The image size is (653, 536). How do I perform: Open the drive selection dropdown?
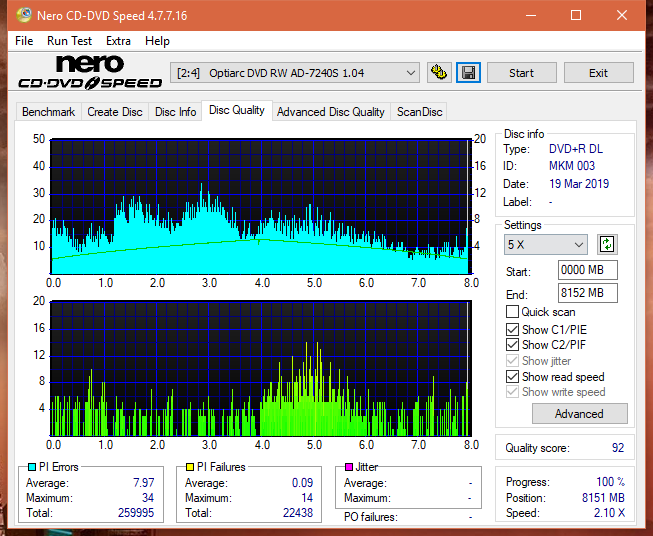tap(295, 73)
